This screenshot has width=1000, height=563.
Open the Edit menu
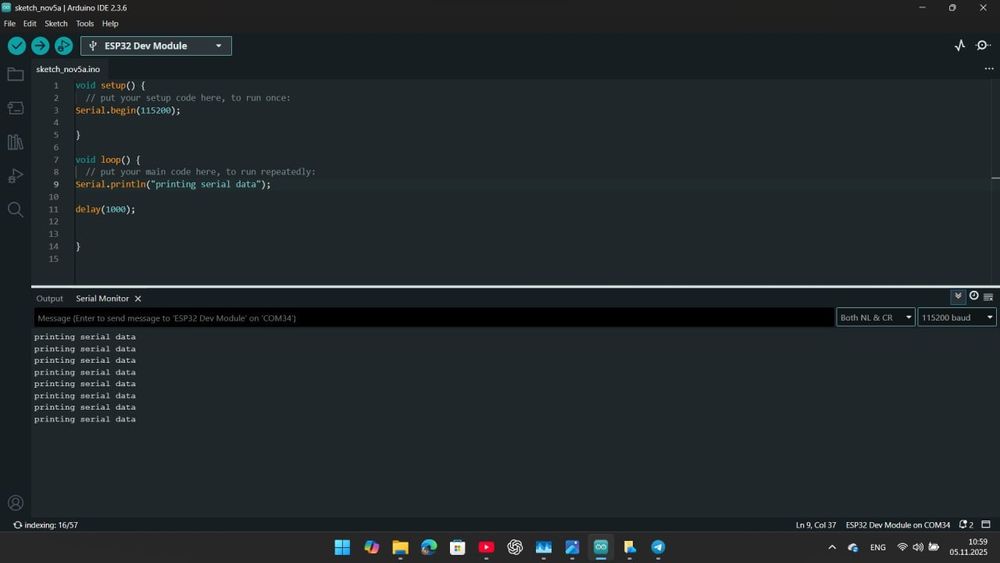pyautogui.click(x=30, y=24)
